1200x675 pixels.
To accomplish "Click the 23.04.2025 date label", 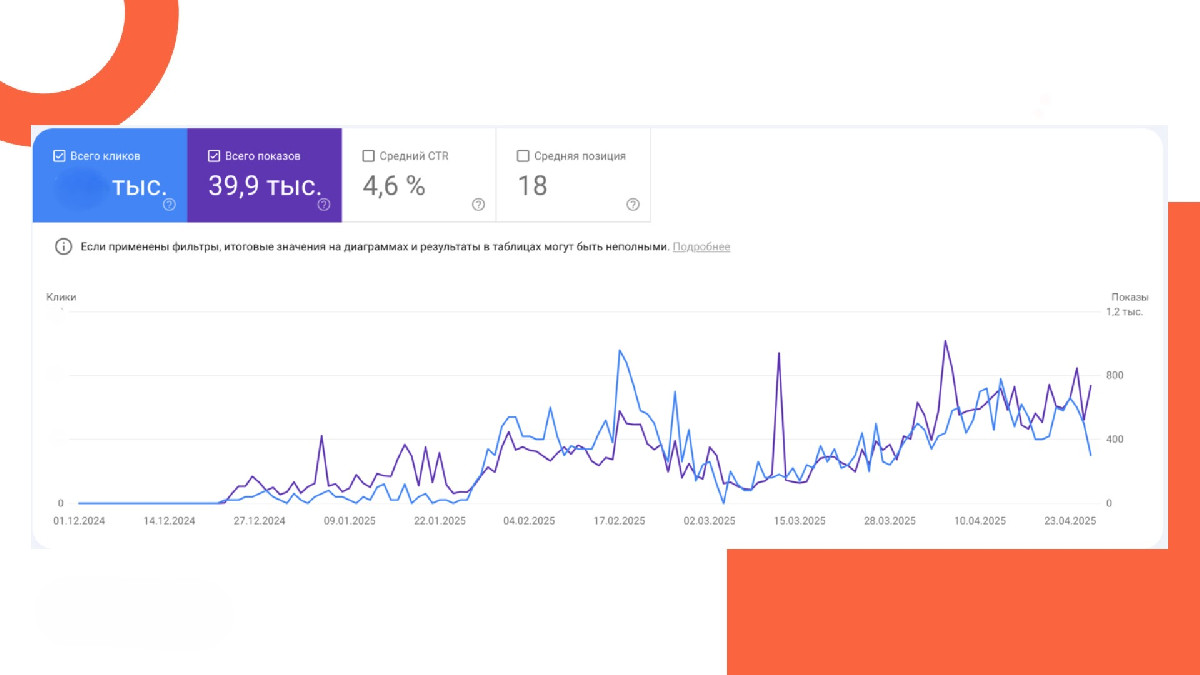I will point(1071,521).
